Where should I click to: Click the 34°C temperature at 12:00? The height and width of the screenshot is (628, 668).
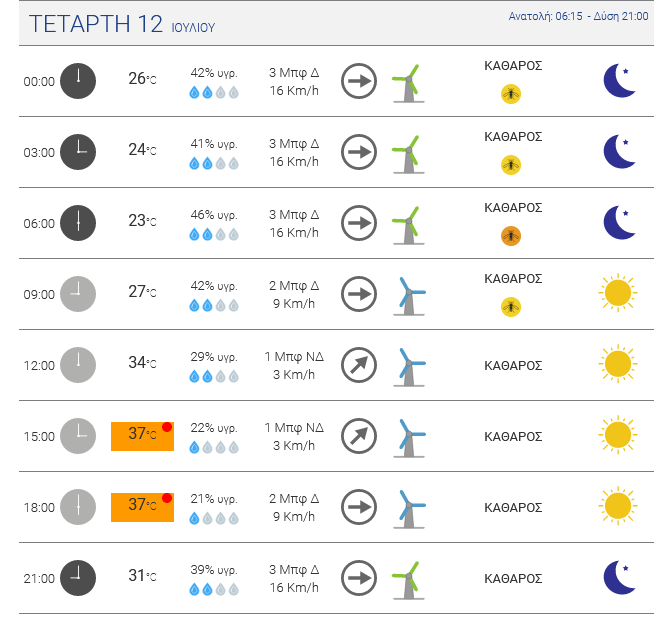point(142,363)
